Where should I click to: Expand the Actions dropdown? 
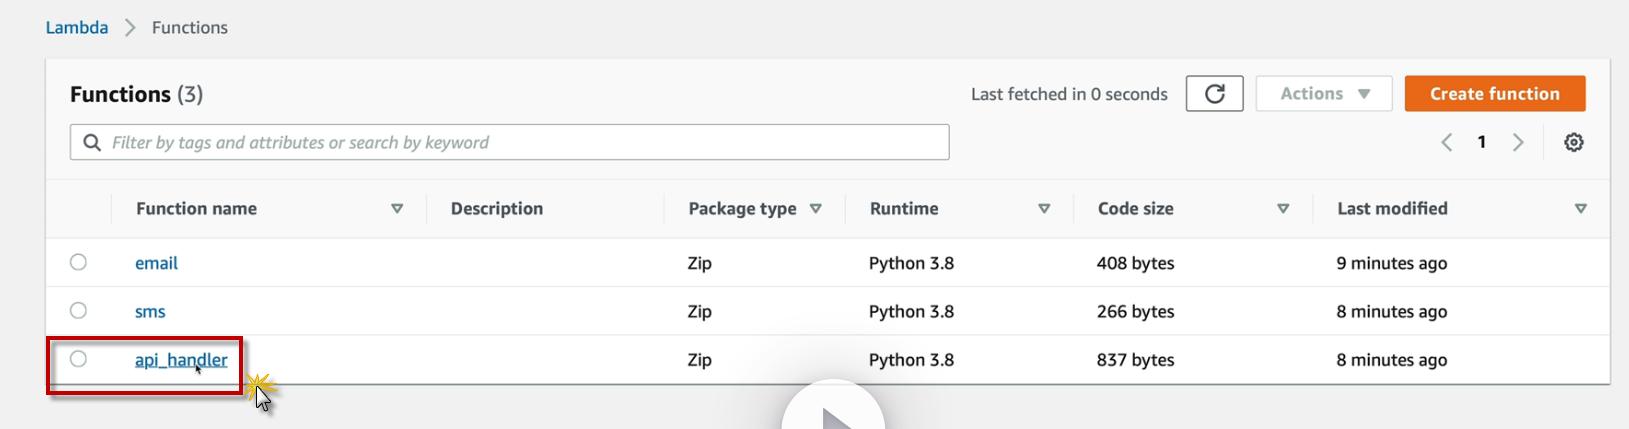point(1324,94)
